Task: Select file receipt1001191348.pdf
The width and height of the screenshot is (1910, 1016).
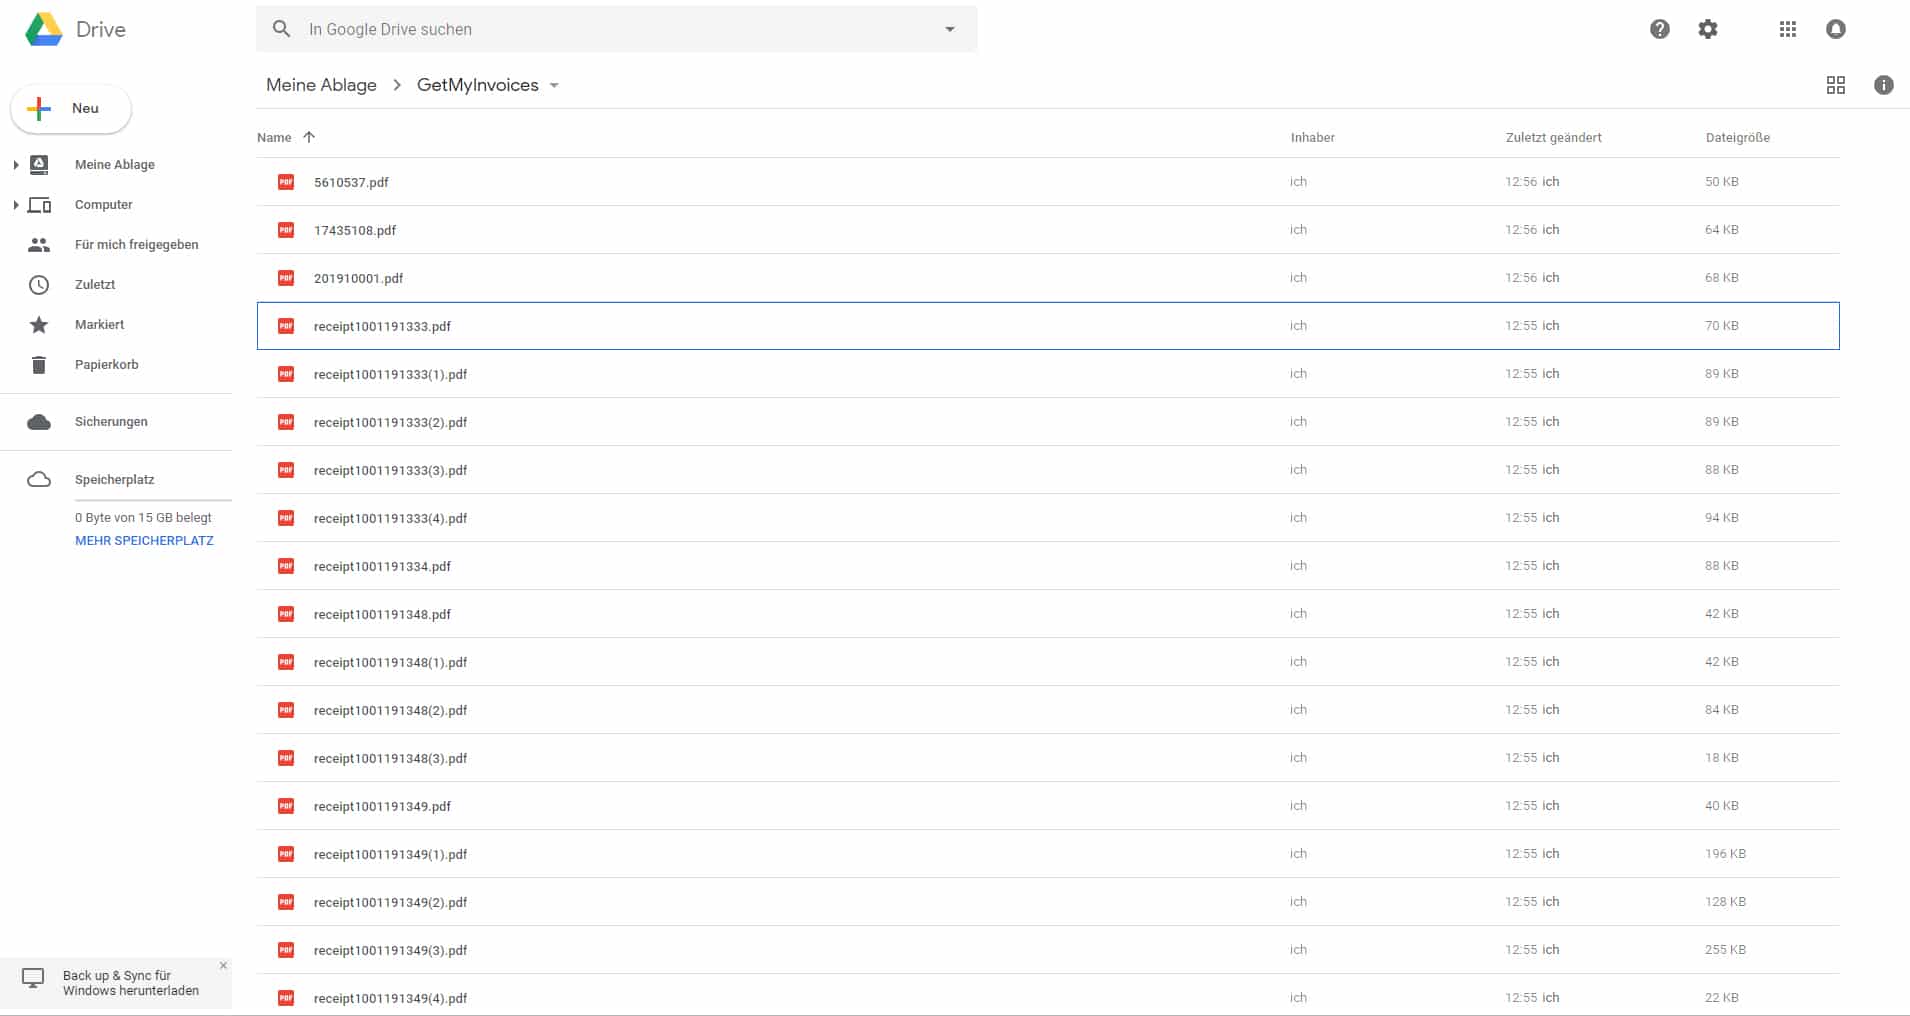Action: (x=1048, y=614)
